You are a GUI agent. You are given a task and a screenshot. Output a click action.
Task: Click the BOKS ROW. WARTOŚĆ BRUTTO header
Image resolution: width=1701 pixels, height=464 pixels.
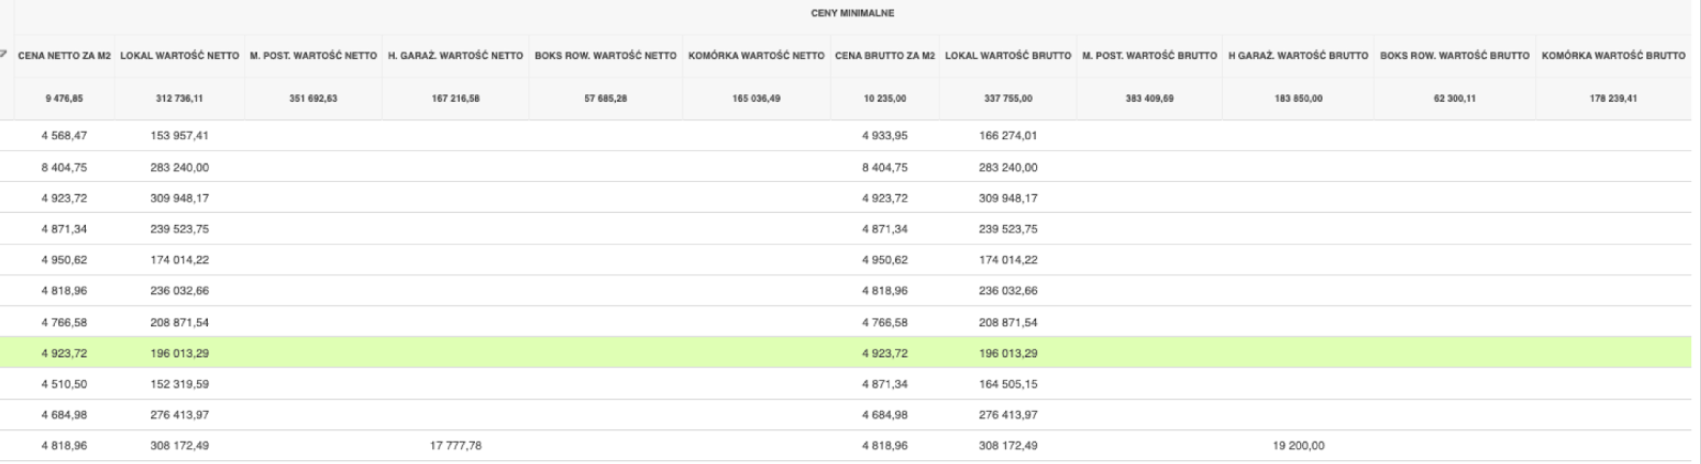1455,55
